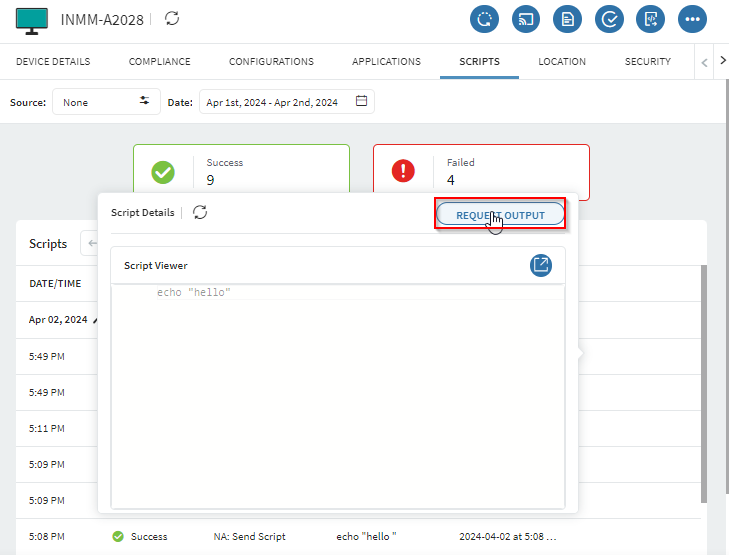Open the Location tab
This screenshot has height=555, width=729.
click(562, 62)
